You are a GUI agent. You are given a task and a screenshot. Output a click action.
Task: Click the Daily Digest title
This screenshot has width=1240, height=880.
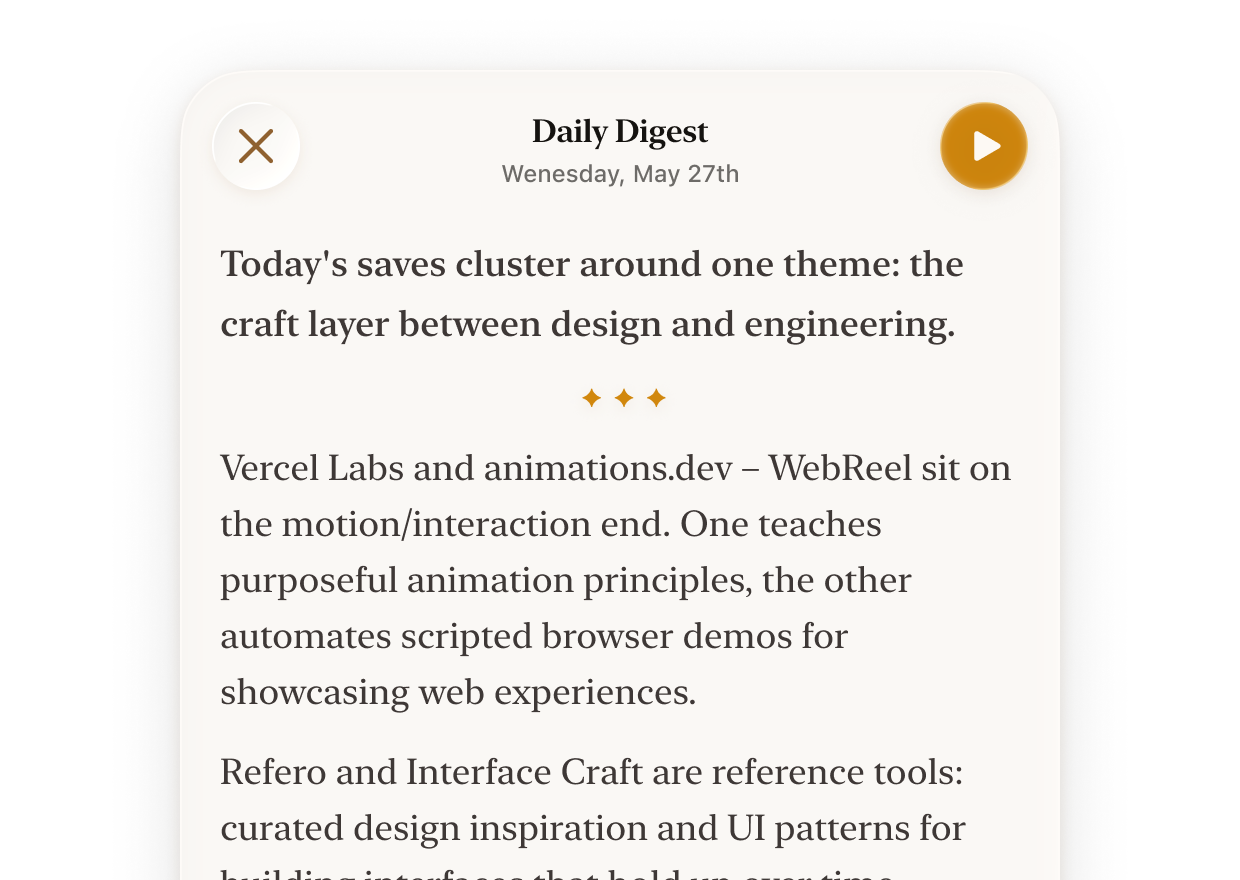[620, 132]
